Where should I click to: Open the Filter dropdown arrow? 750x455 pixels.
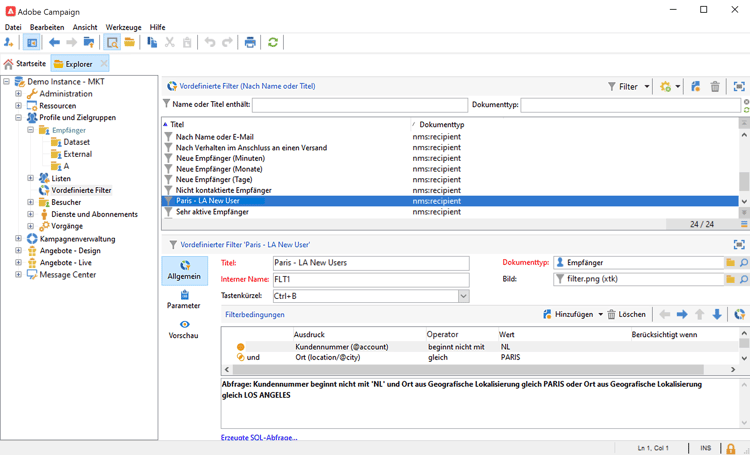click(x=645, y=87)
